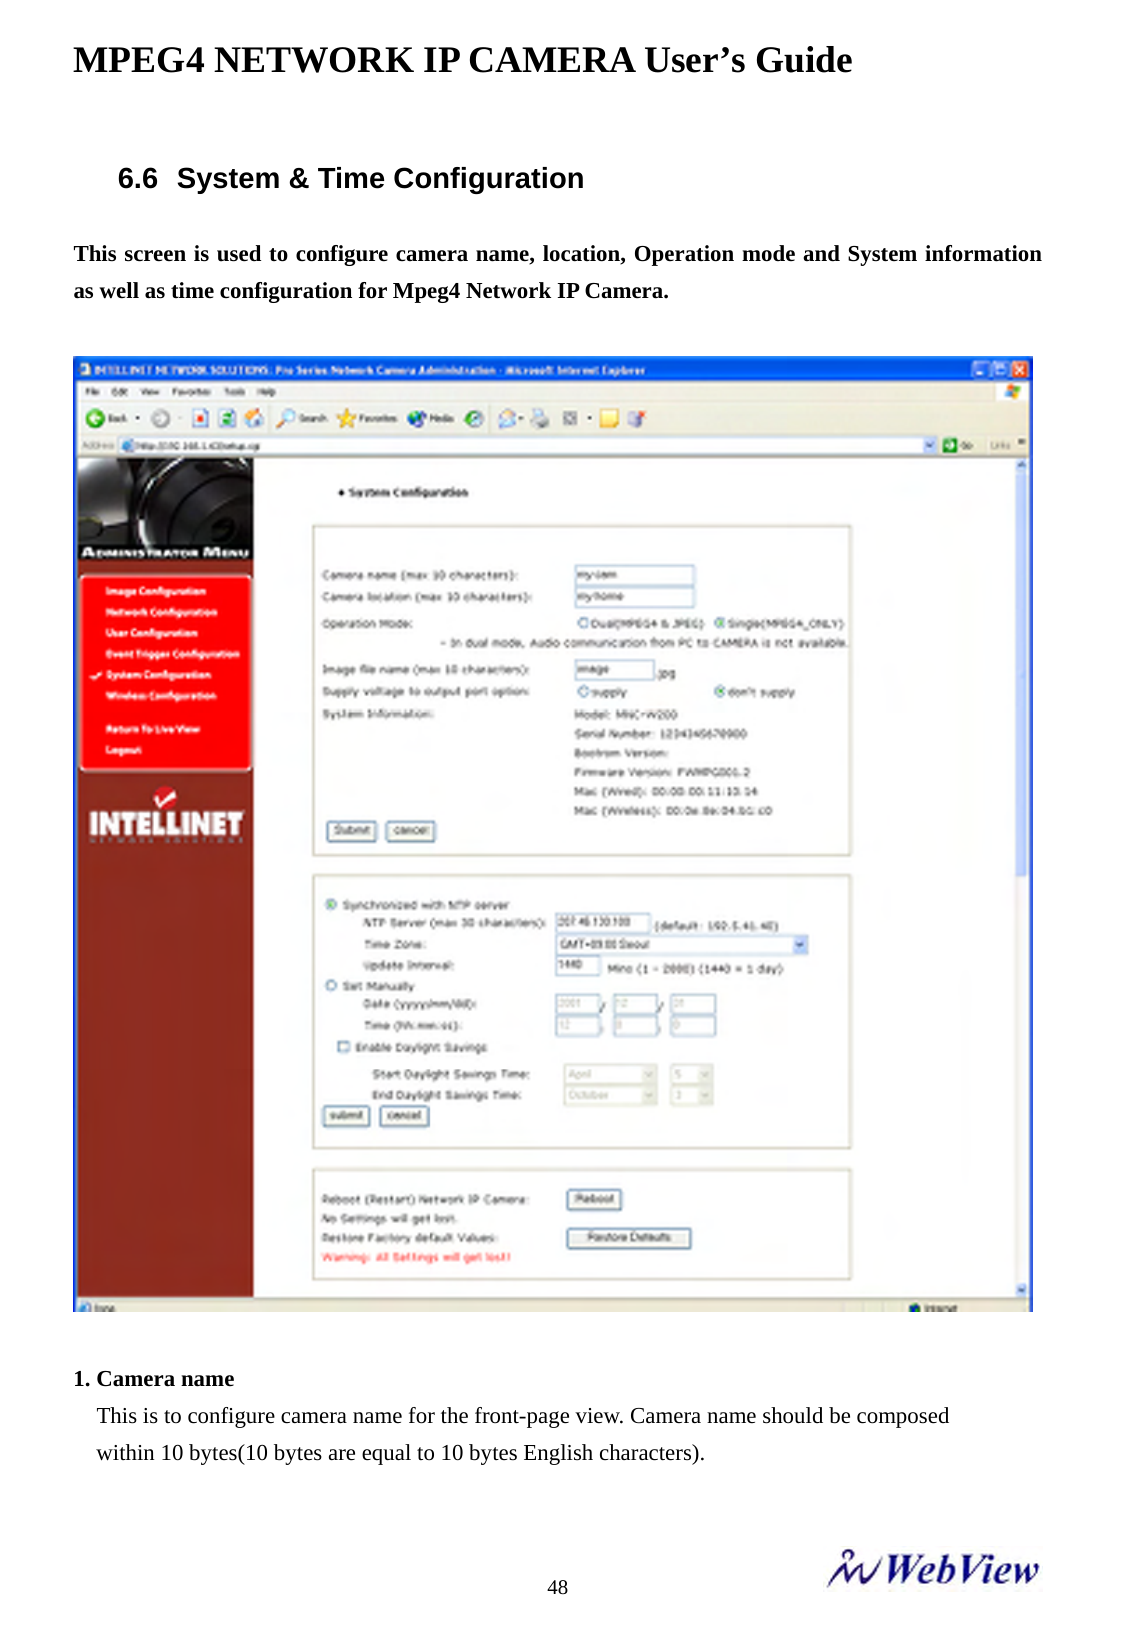Click the Mail toolbar icon
This screenshot has height=1652, width=1138.
509,418
